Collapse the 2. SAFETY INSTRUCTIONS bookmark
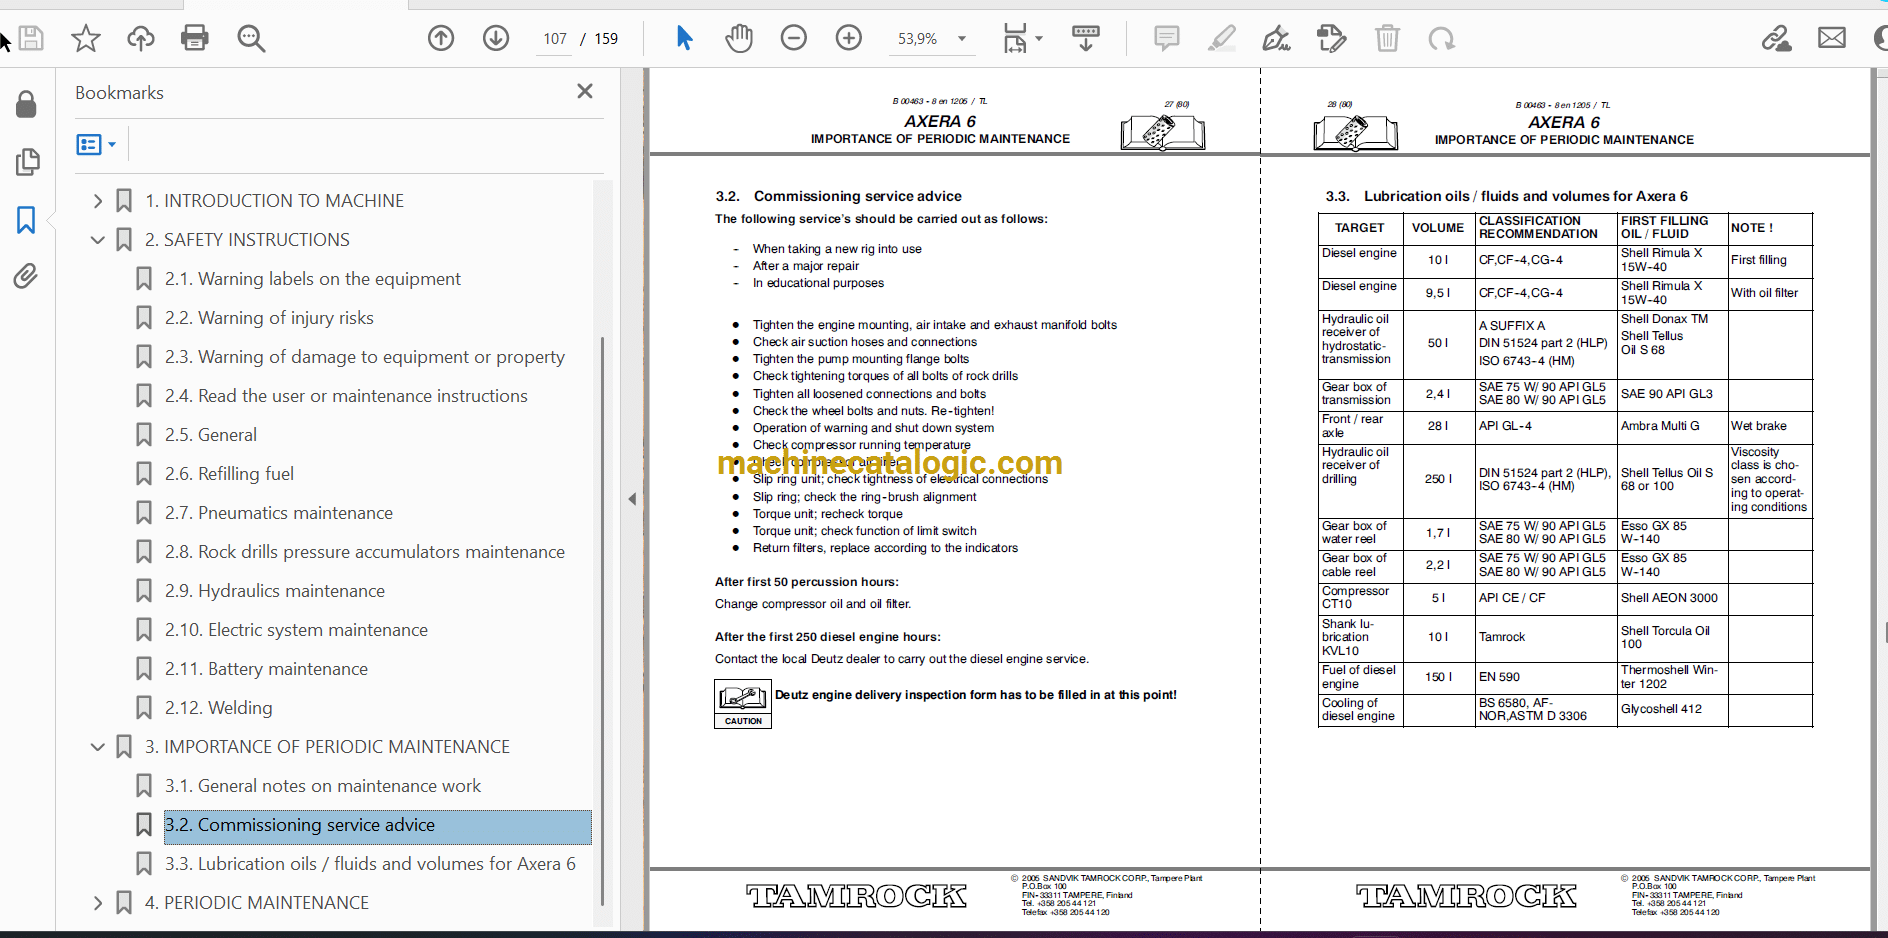1888x938 pixels. [x=97, y=240]
